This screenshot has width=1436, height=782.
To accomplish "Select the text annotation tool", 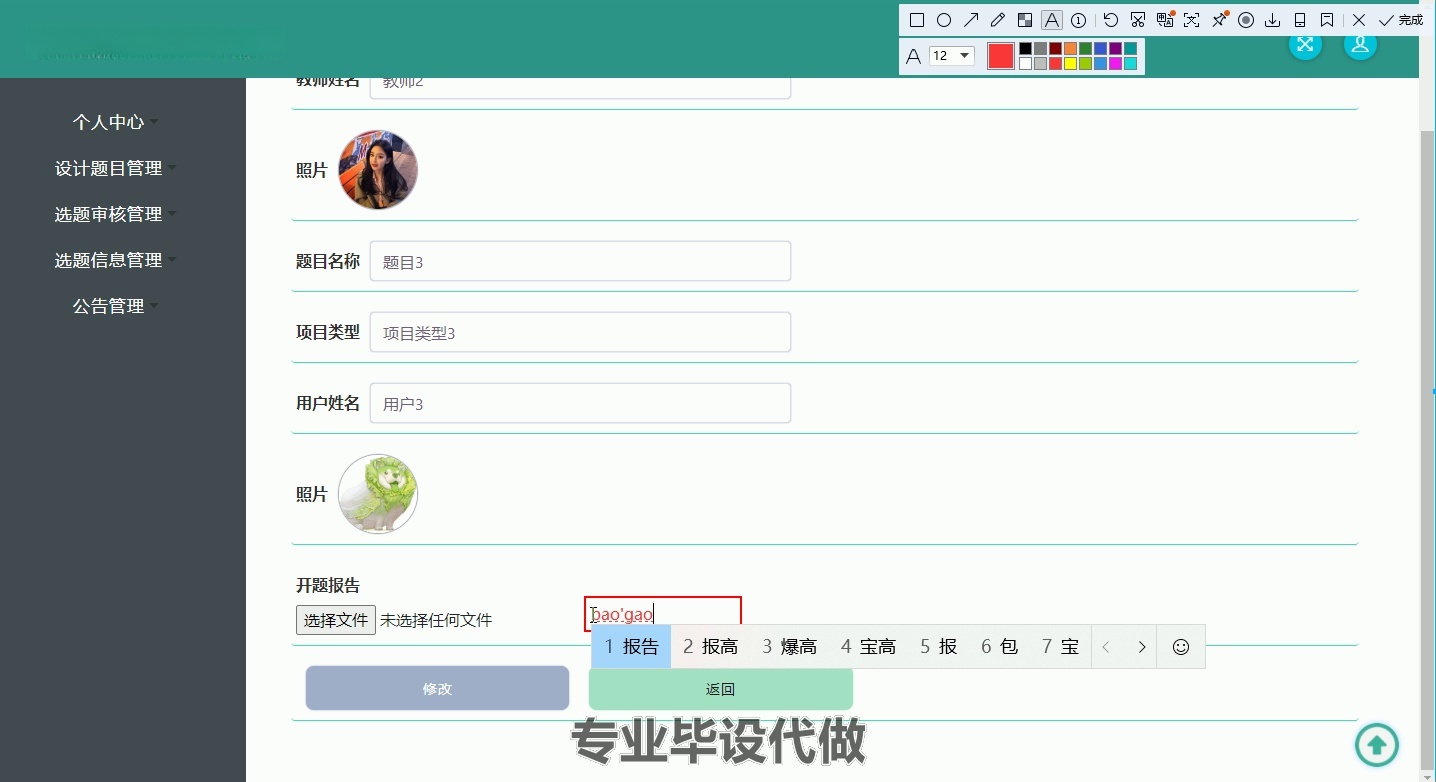I will (x=1052, y=20).
